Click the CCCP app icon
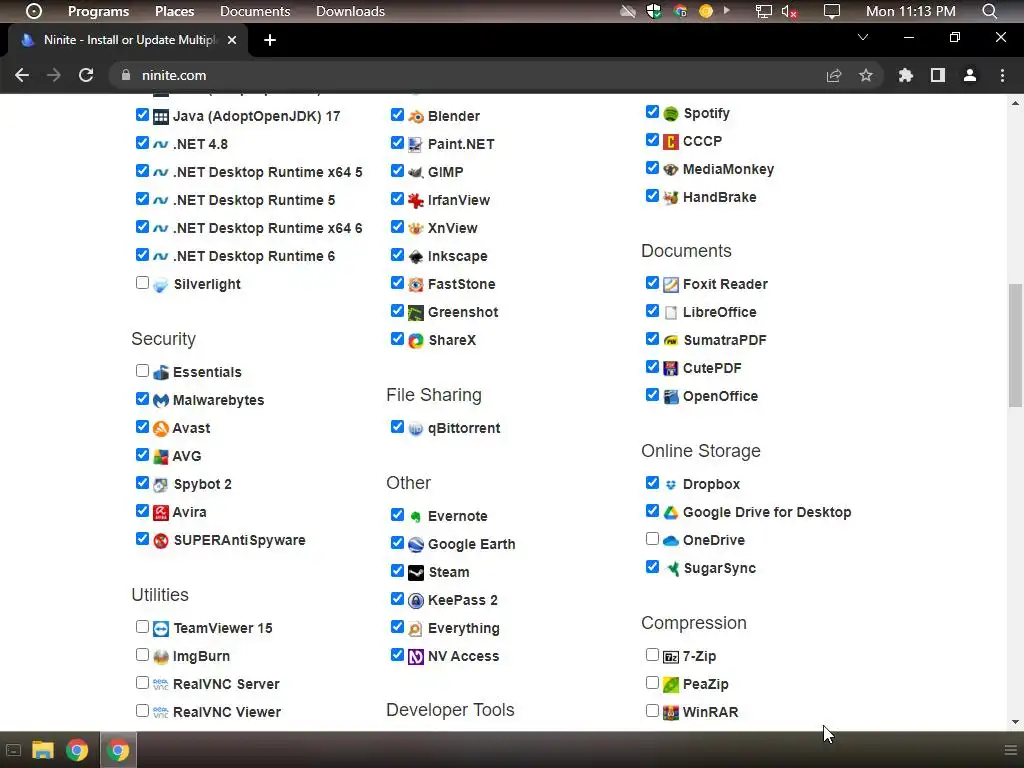The width and height of the screenshot is (1024, 768). tap(671, 142)
